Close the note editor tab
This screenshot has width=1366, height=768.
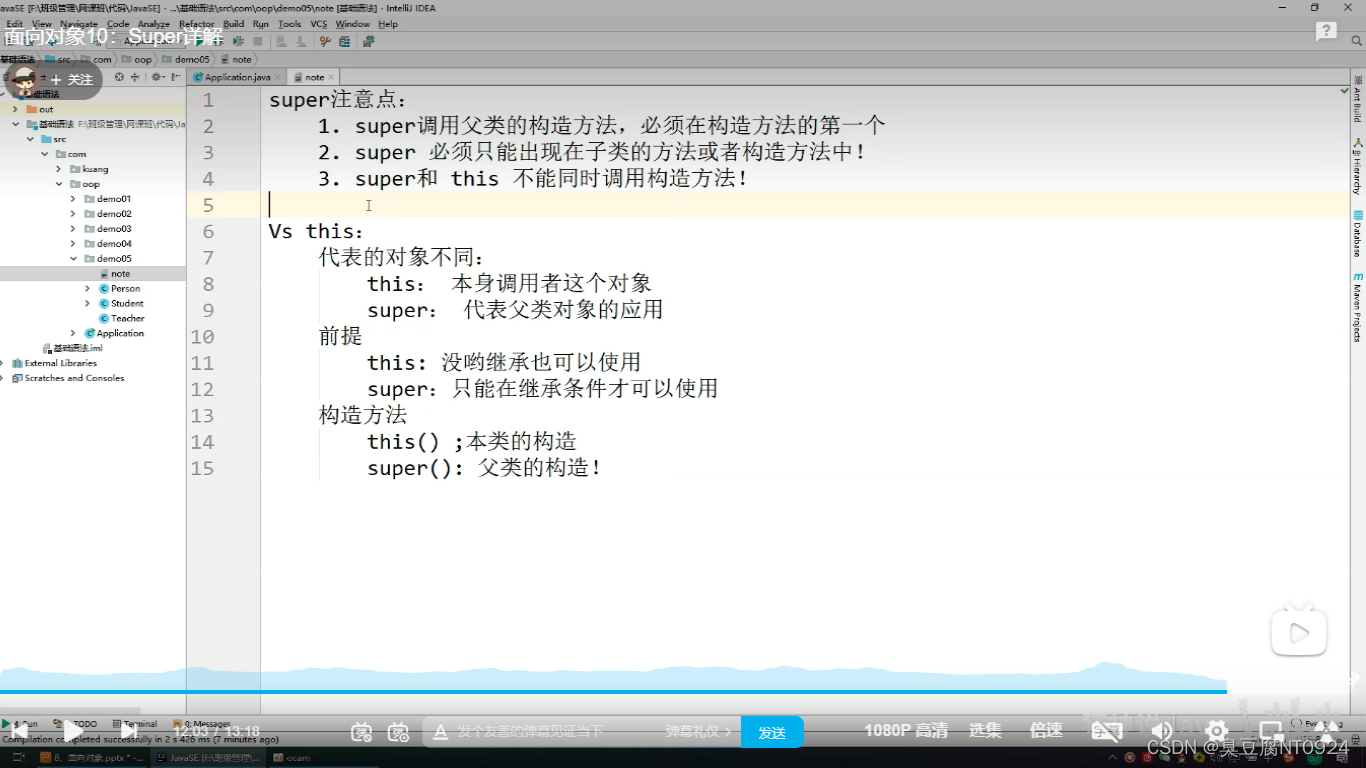pyautogui.click(x=331, y=77)
